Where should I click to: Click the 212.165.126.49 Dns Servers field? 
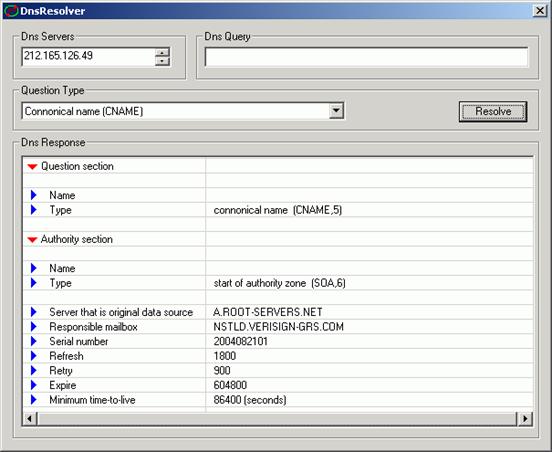pyautogui.click(x=88, y=56)
